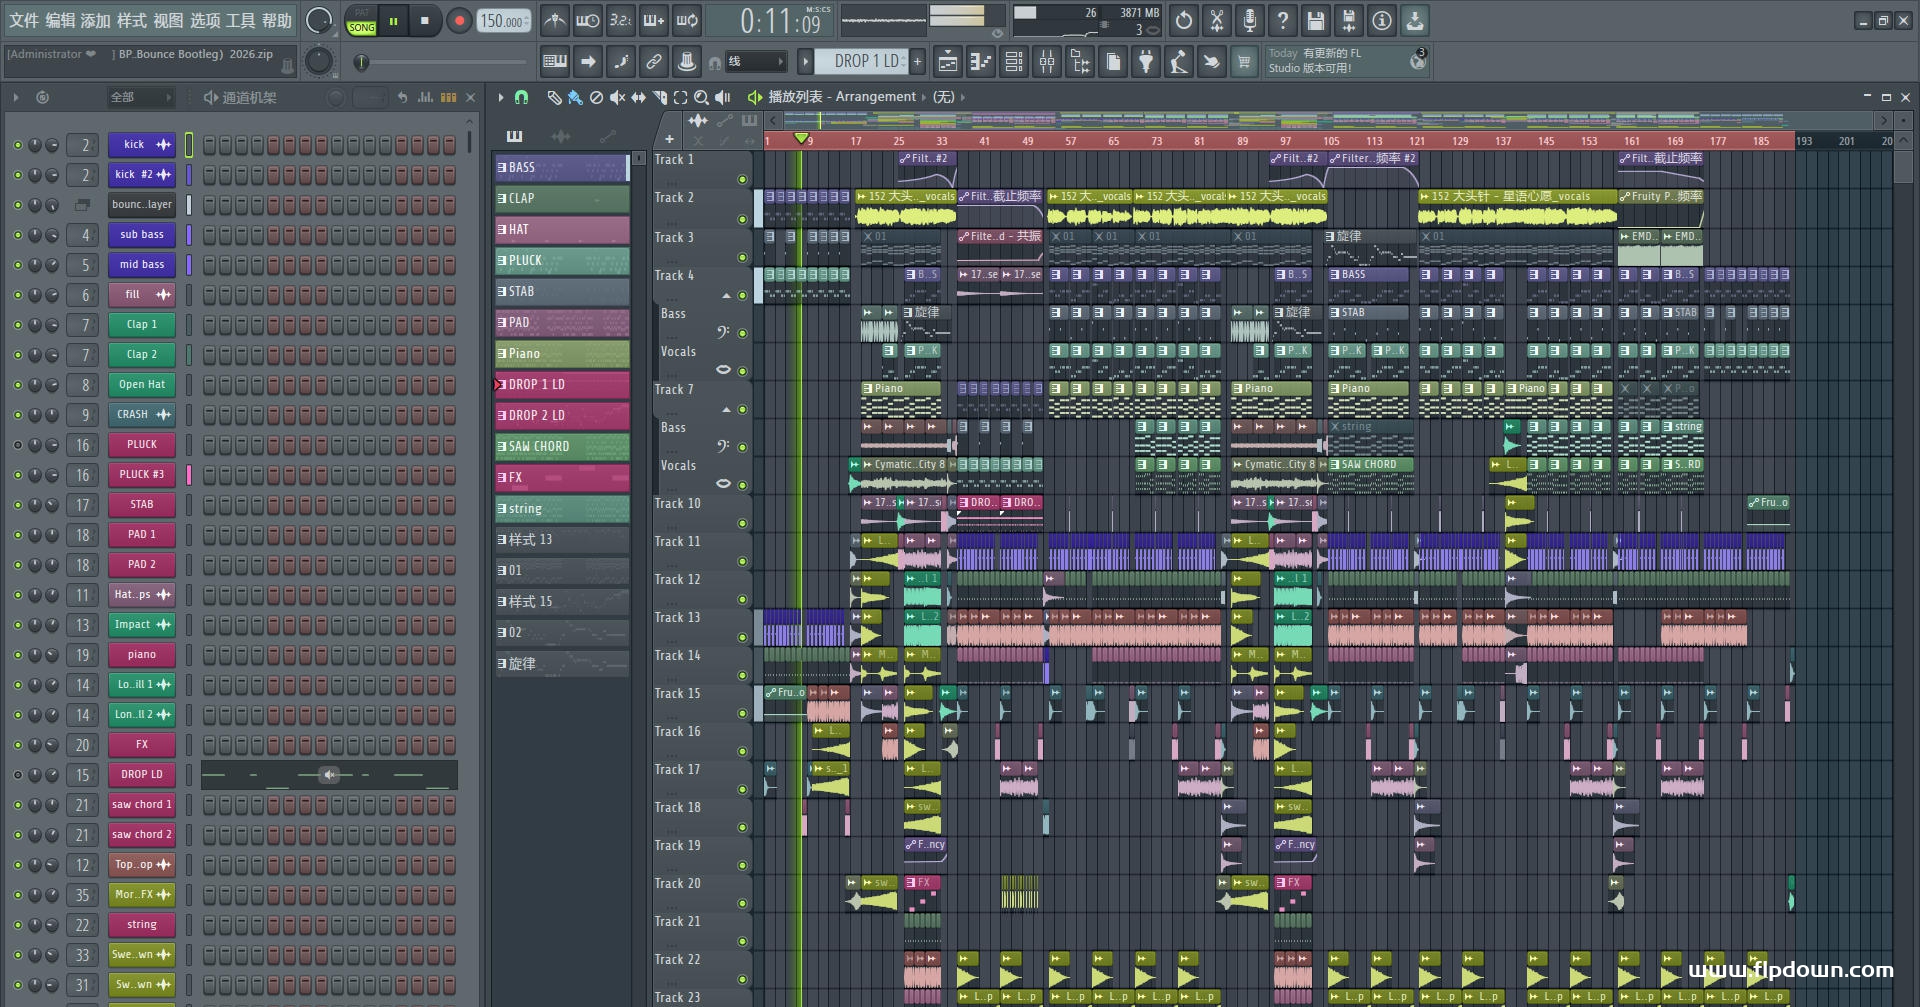Select the playlist draw pencil tool
This screenshot has width=1920, height=1007.
(554, 97)
